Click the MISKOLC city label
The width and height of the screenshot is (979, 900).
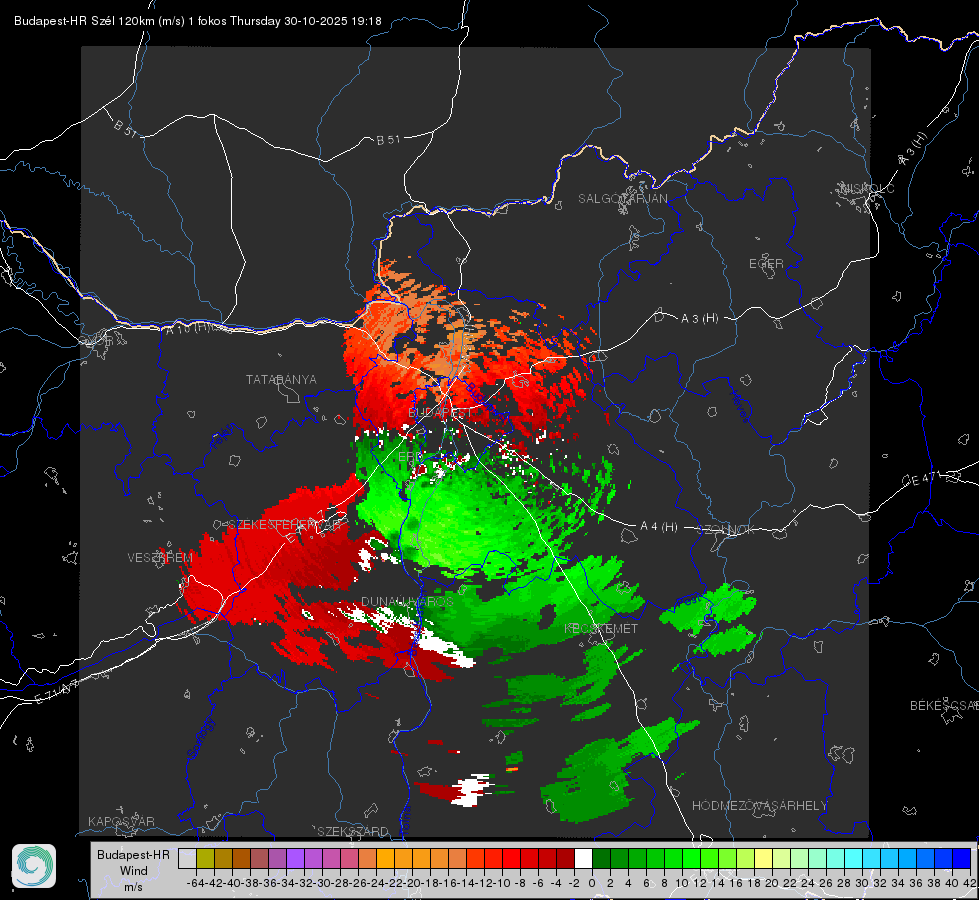tap(867, 188)
